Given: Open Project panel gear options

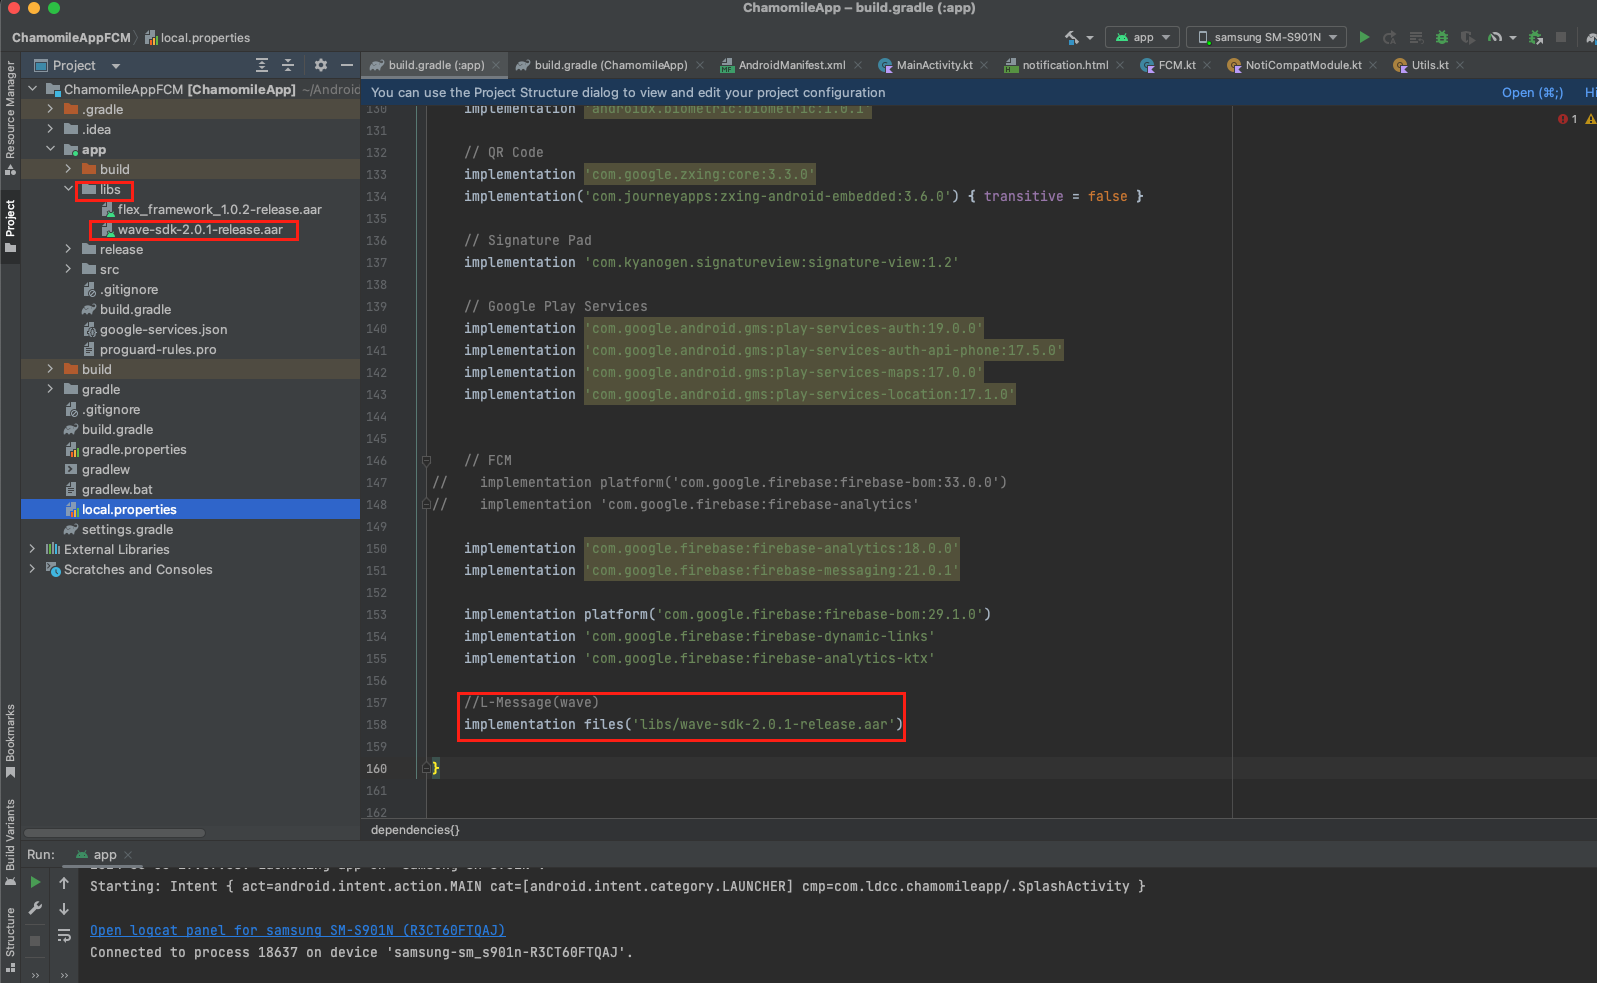Looking at the screenshot, I should click(321, 65).
